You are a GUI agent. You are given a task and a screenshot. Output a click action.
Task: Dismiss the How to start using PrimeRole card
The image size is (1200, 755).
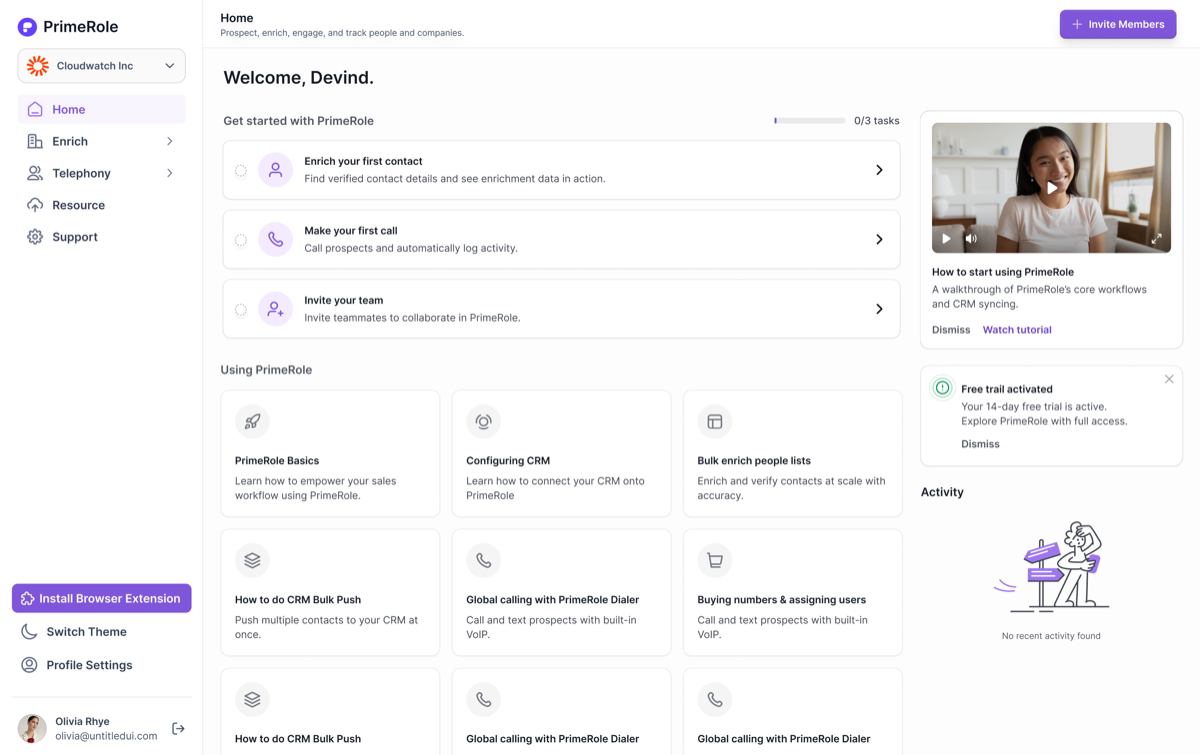click(951, 329)
